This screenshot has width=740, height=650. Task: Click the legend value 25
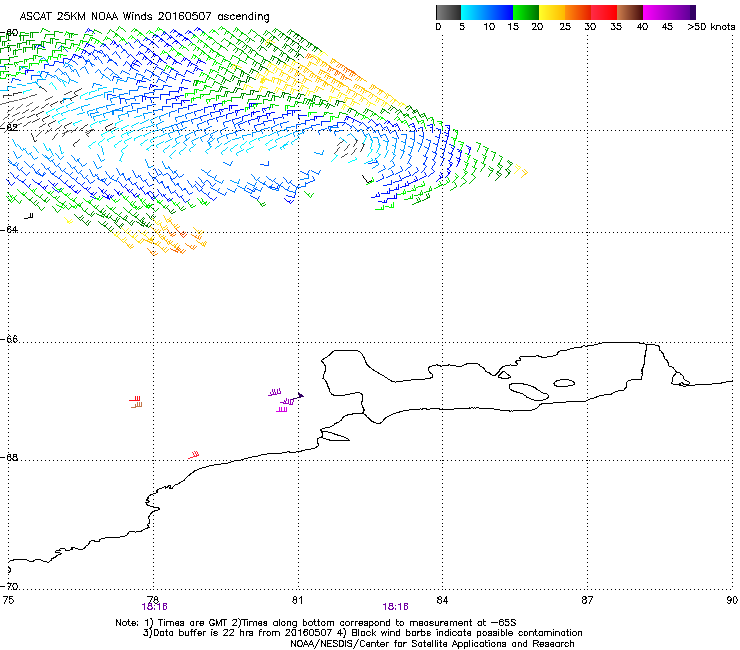pos(565,27)
